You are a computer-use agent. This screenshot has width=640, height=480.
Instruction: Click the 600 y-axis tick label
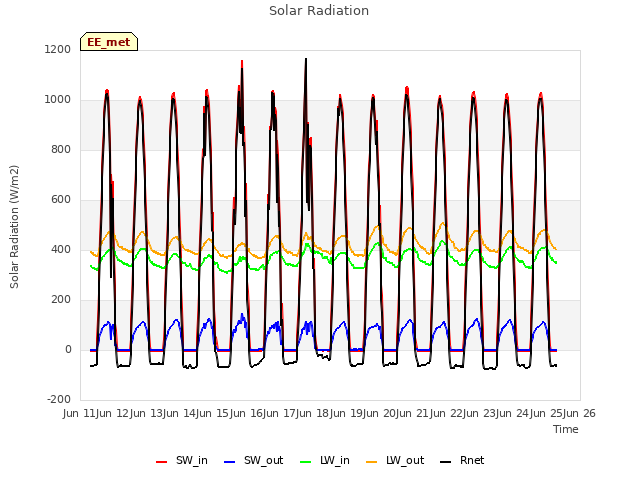(61, 200)
